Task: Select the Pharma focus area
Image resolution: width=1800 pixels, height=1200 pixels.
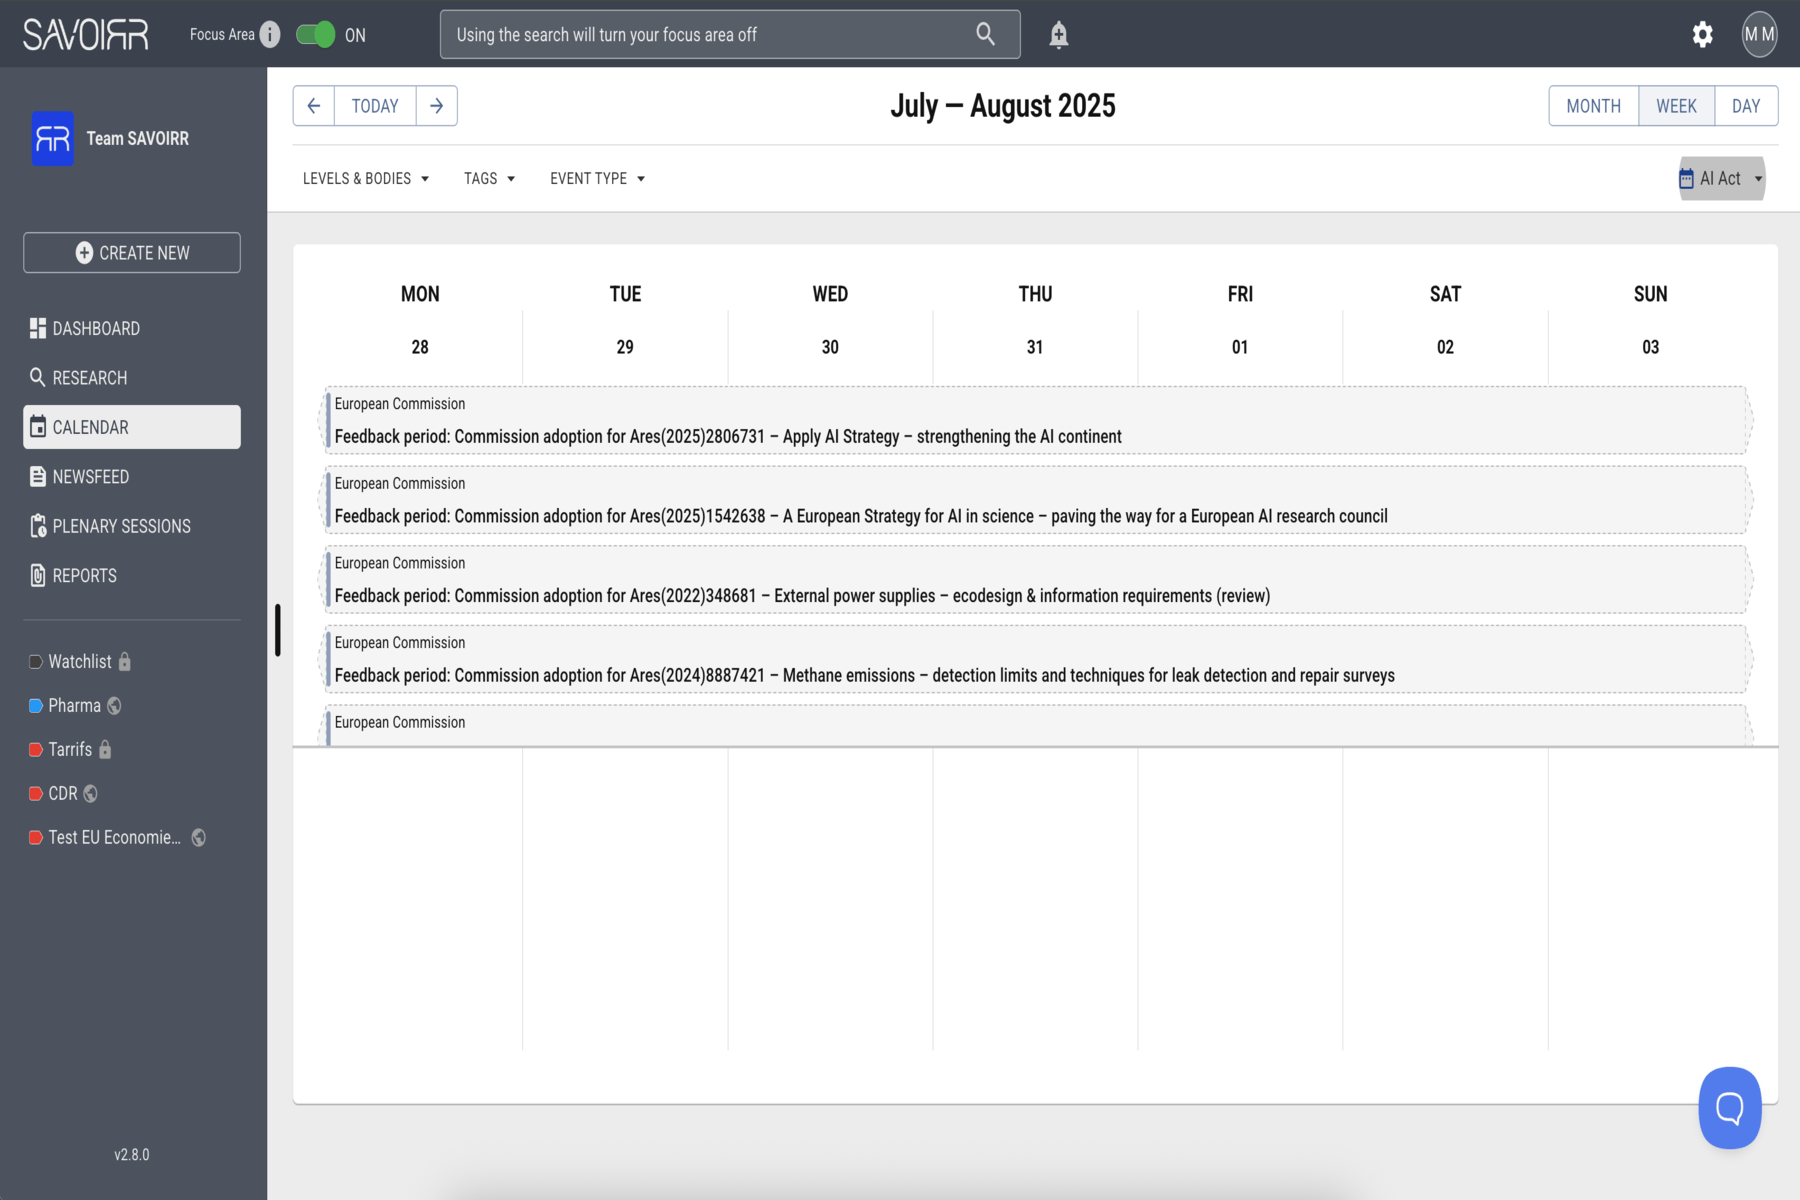Action: click(x=74, y=706)
